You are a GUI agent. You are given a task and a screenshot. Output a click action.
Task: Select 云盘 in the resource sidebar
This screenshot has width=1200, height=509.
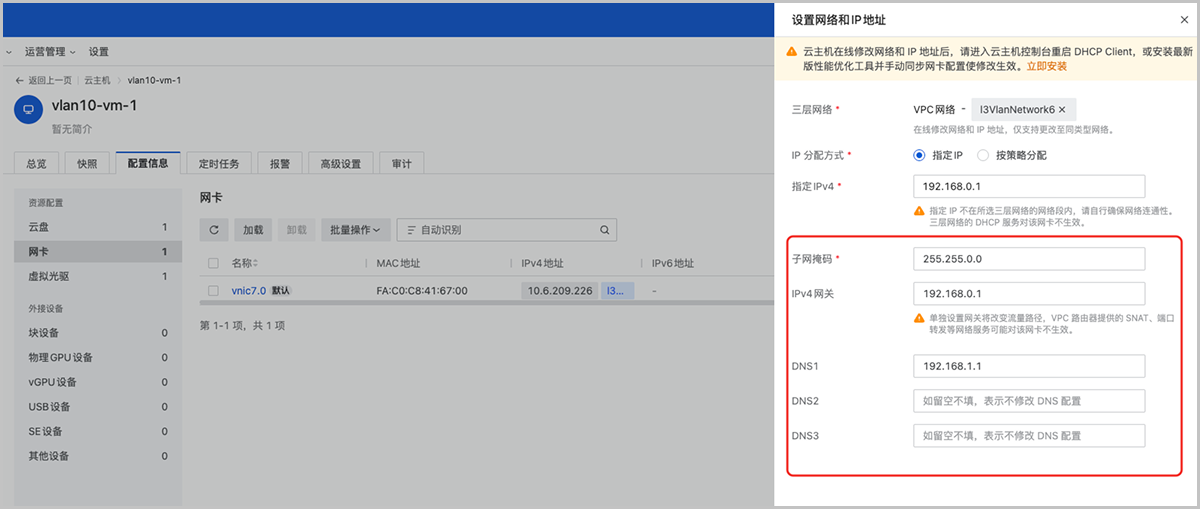[38, 227]
